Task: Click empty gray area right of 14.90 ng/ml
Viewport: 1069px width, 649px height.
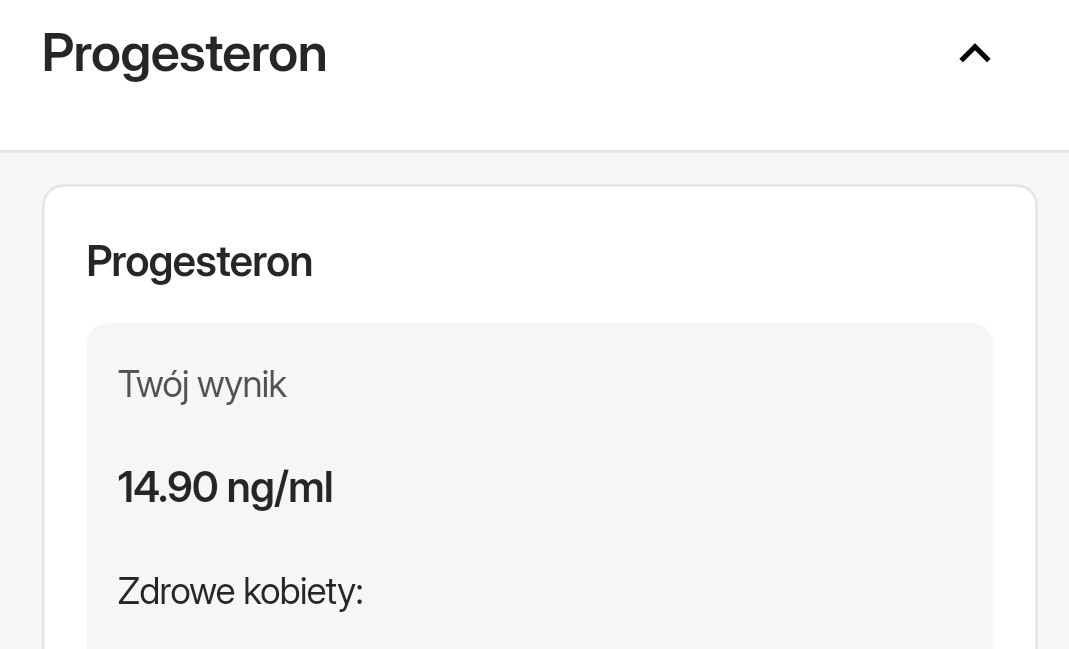Action: click(x=650, y=488)
